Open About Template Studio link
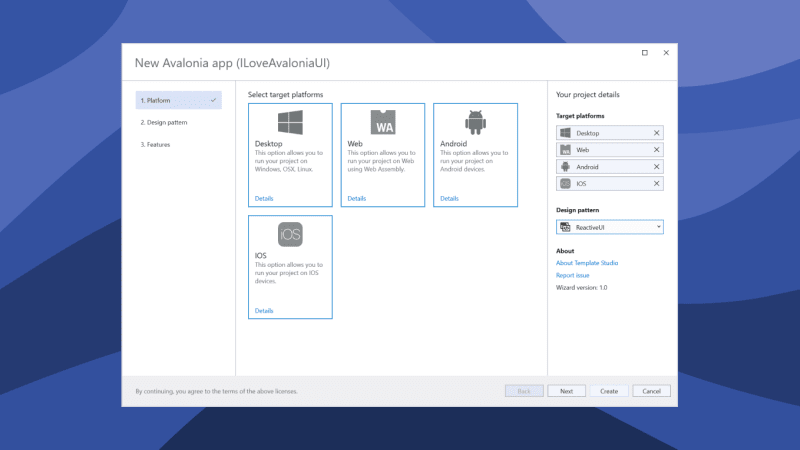 coord(587,263)
